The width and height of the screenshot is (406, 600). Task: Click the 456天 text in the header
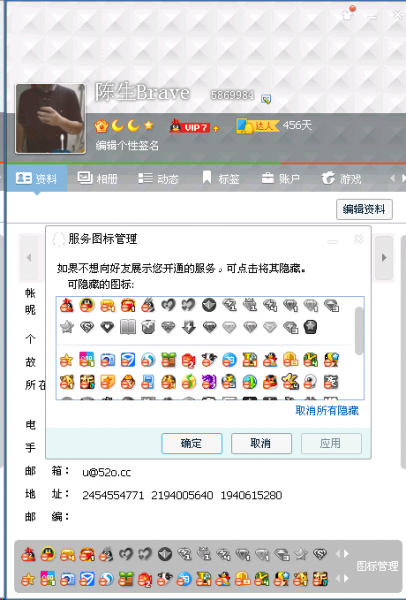click(297, 126)
